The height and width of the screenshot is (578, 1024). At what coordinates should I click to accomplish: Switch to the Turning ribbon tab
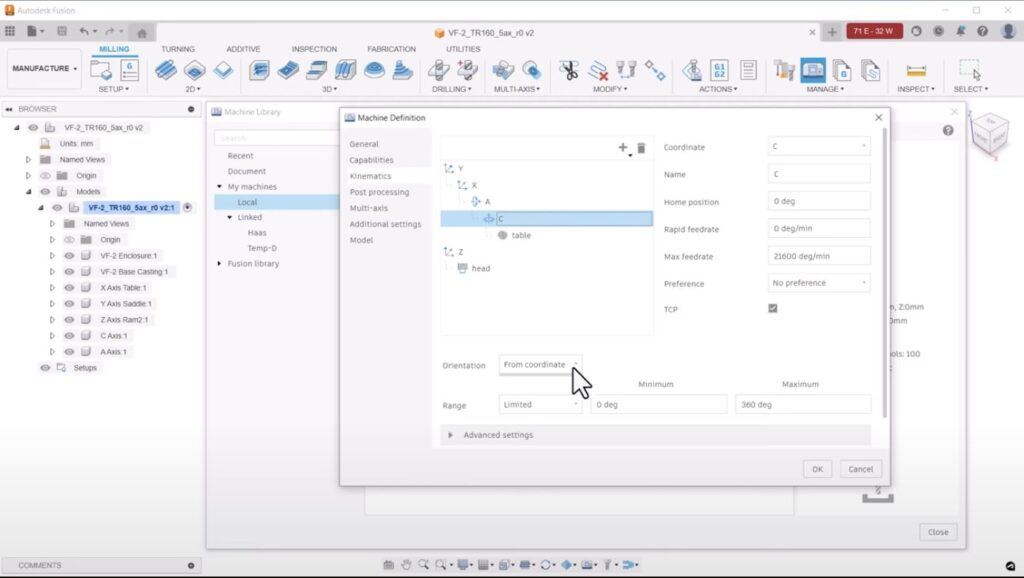[x=178, y=49]
